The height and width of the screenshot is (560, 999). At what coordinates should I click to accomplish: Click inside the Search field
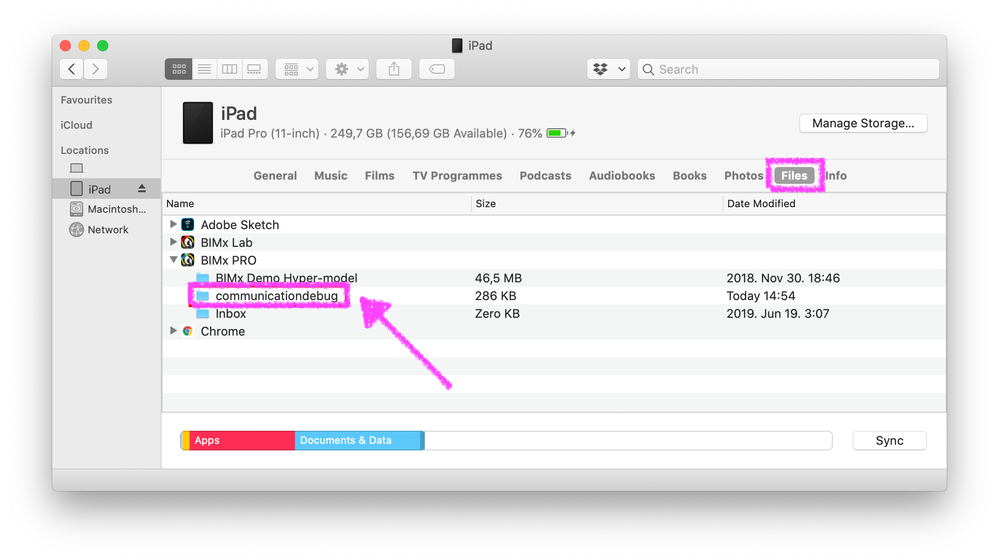[789, 69]
